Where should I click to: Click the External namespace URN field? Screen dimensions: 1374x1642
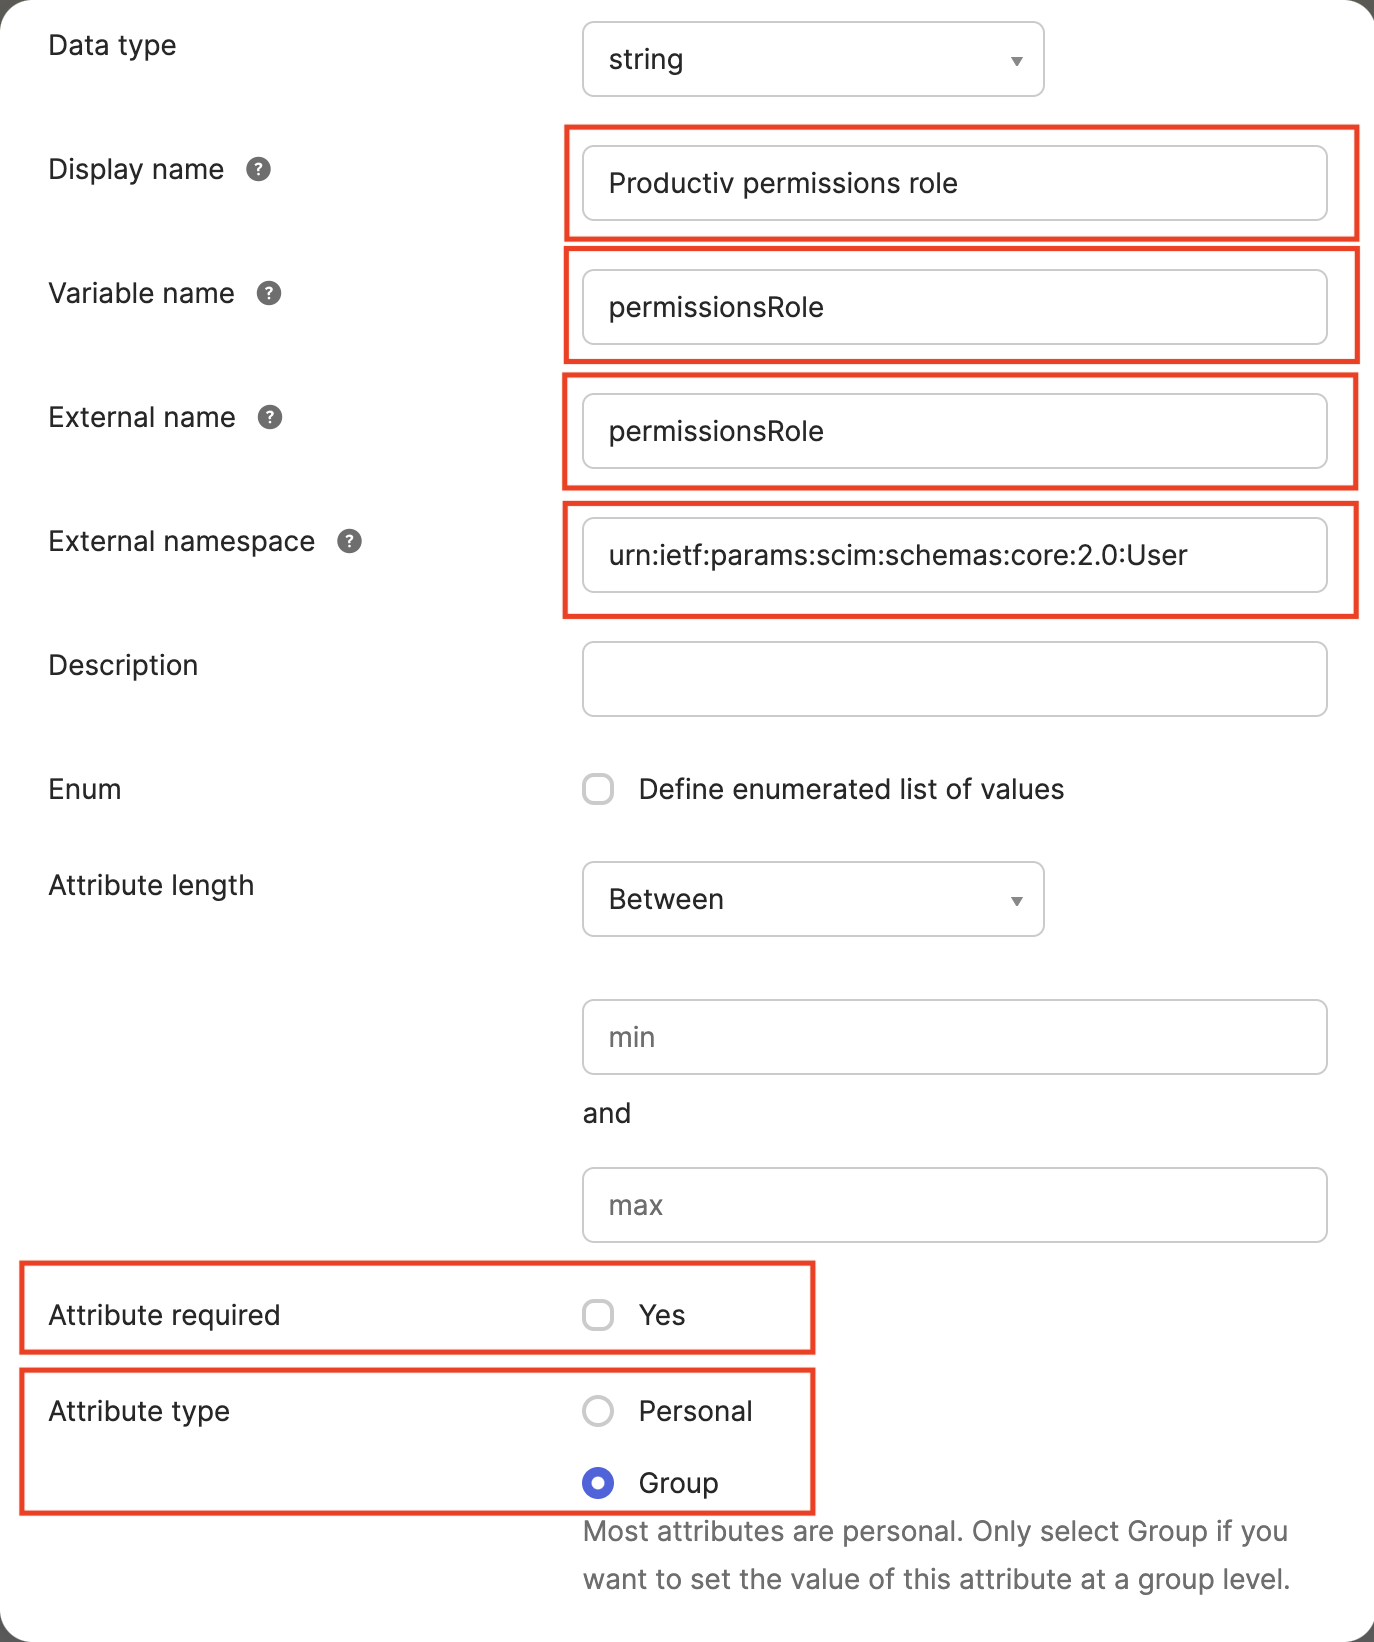coord(954,555)
